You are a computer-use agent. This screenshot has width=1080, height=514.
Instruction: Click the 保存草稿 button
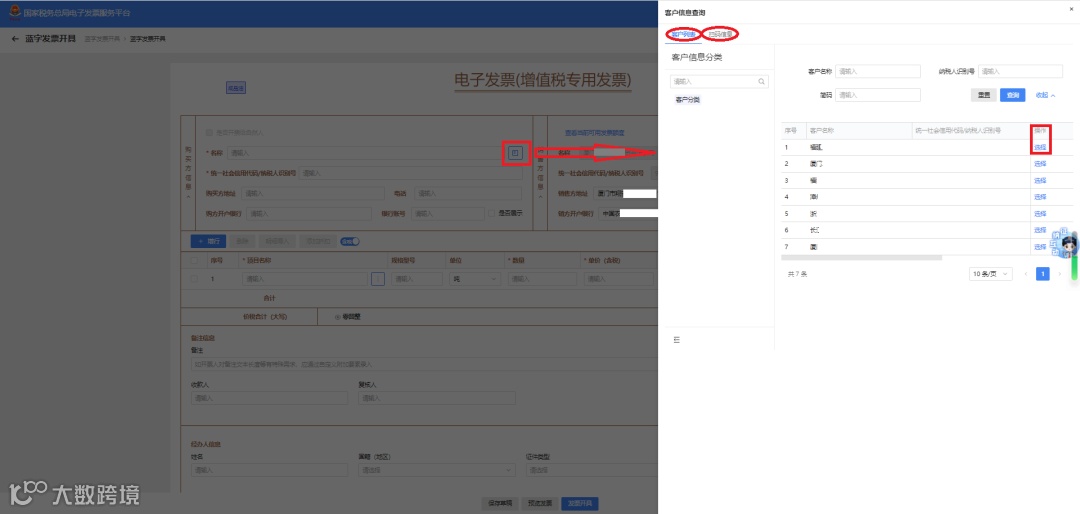click(x=499, y=503)
